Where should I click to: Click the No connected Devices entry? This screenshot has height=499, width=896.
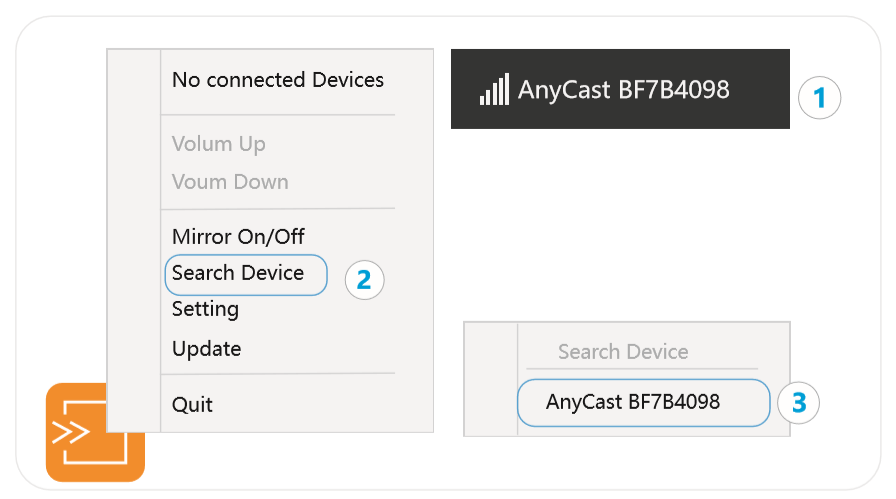tap(277, 80)
